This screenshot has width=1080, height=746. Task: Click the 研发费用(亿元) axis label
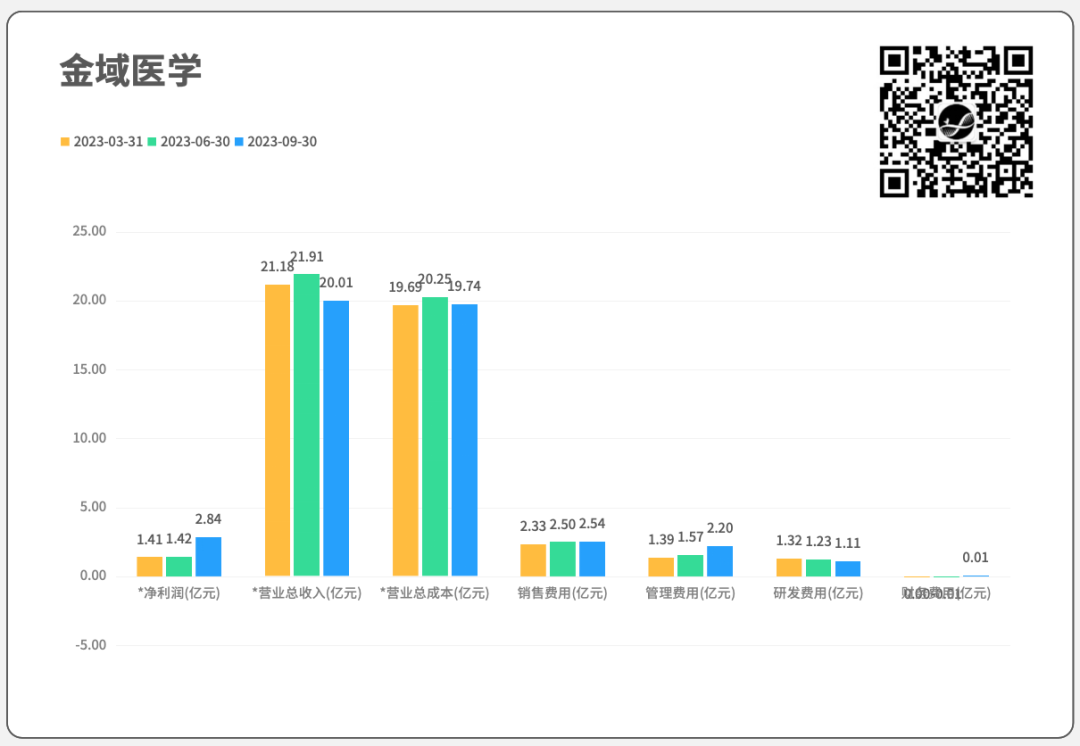coord(818,593)
